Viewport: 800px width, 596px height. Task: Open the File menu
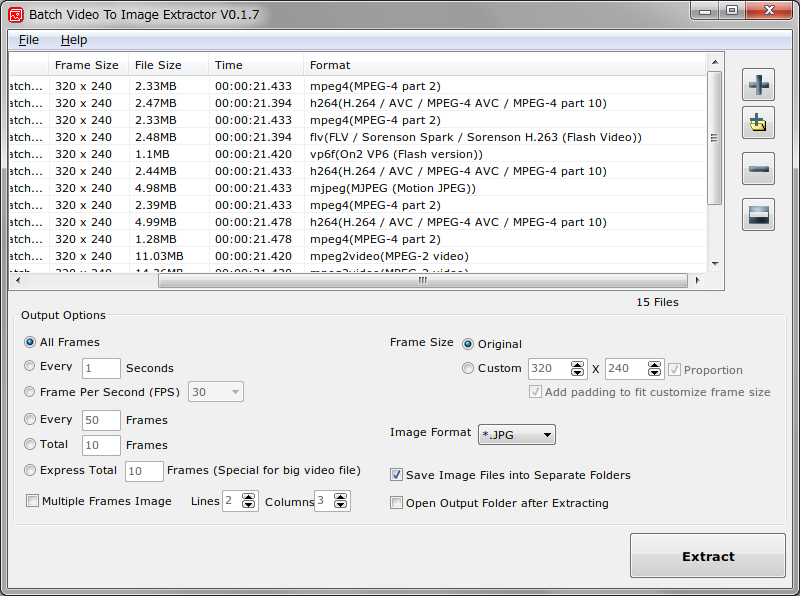click(x=28, y=39)
